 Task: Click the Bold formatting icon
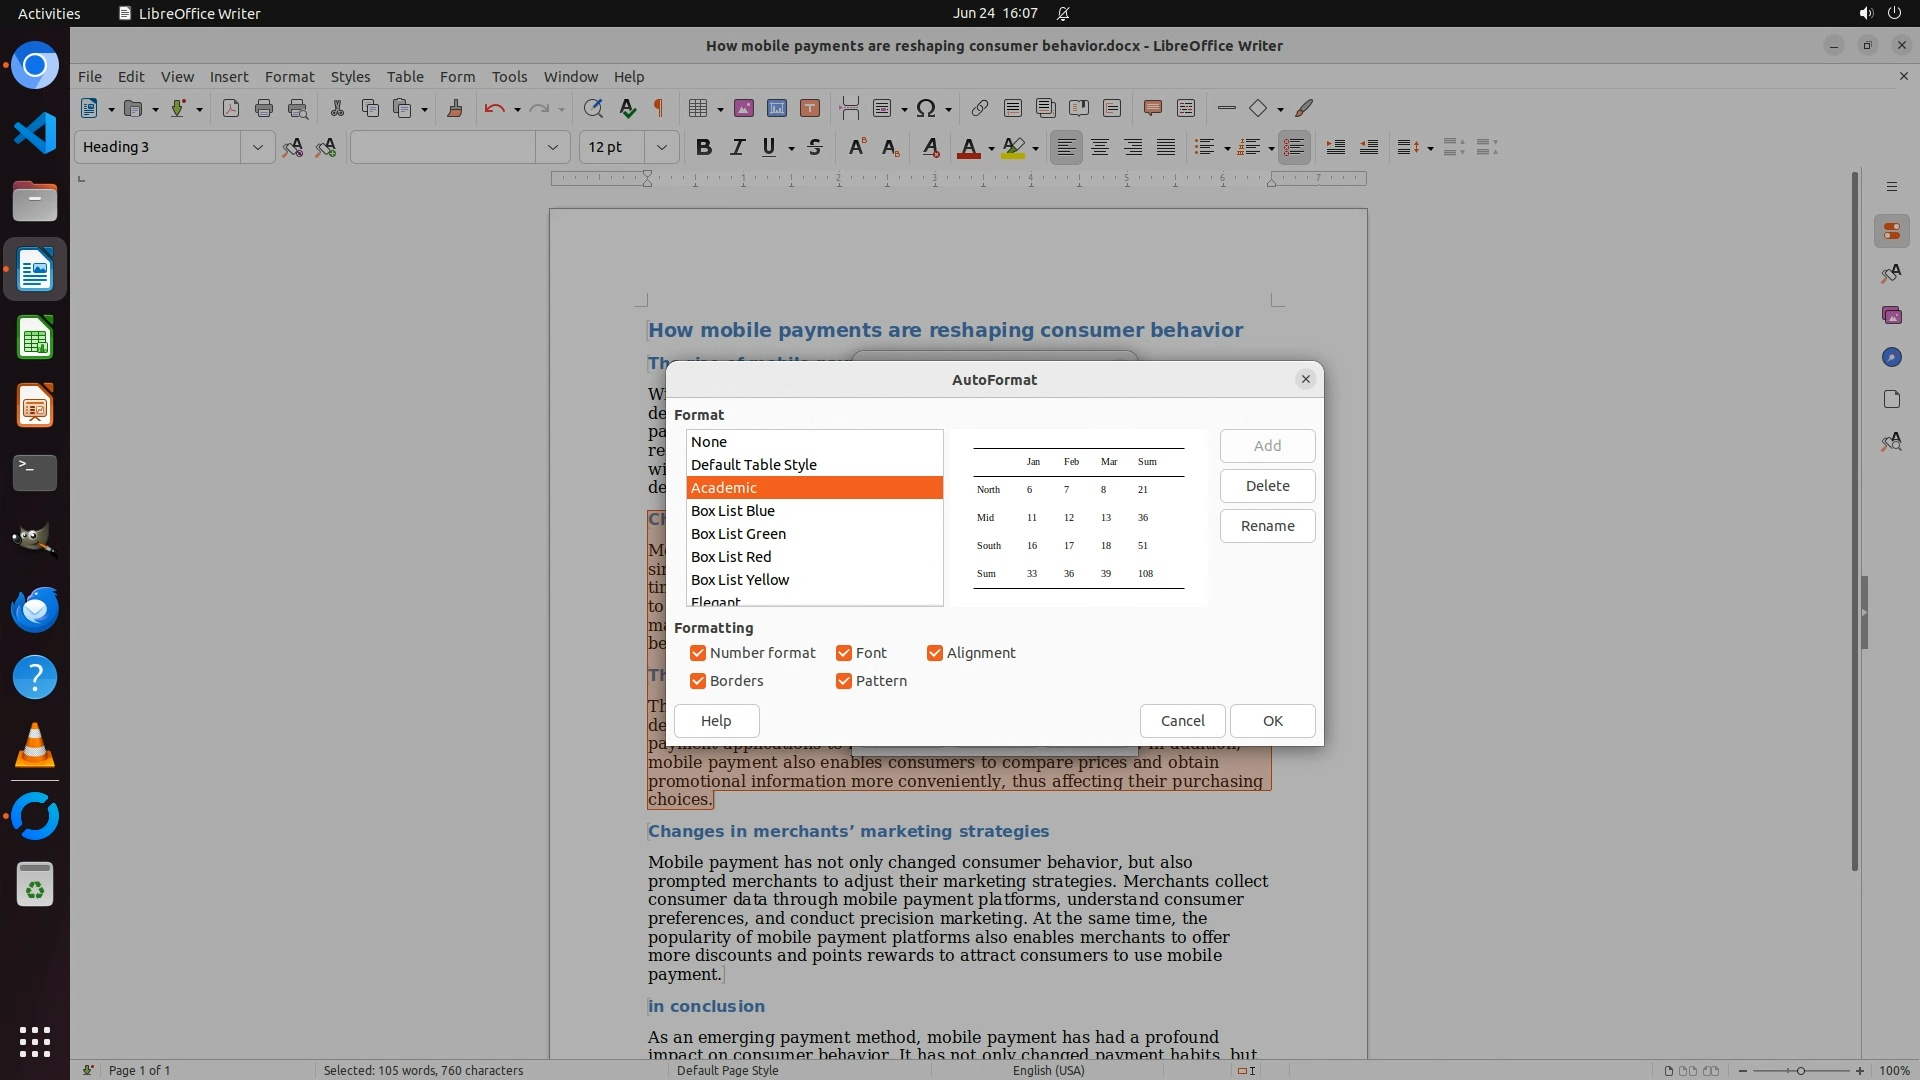703,147
